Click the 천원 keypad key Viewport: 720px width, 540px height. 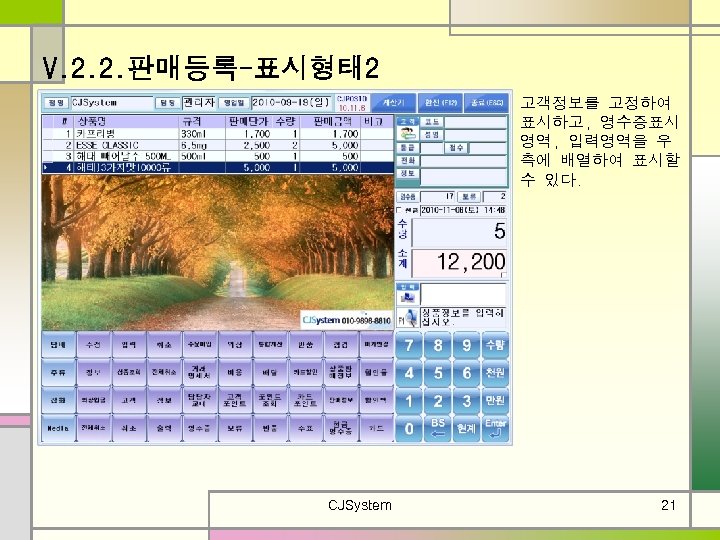(495, 372)
